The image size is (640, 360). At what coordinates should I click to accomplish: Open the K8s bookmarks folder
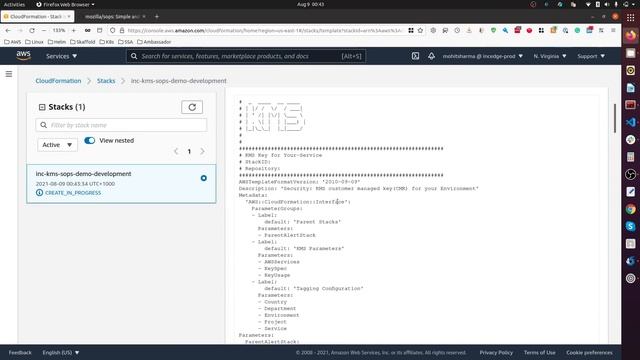107,42
